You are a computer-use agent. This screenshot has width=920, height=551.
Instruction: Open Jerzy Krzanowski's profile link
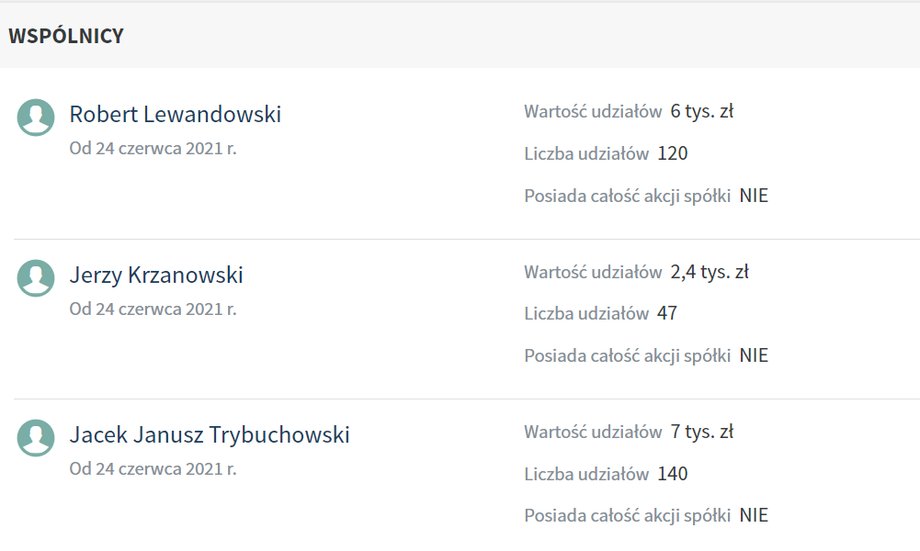click(156, 275)
